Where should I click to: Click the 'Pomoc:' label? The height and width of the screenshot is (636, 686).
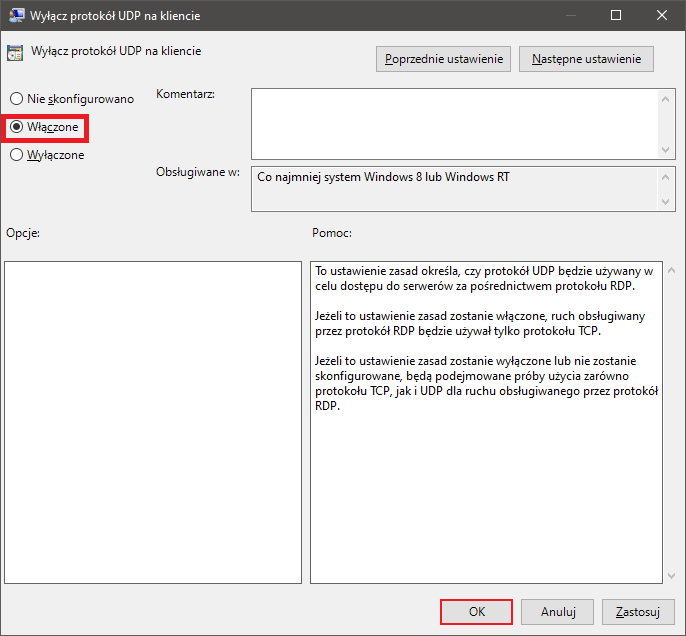(332, 233)
